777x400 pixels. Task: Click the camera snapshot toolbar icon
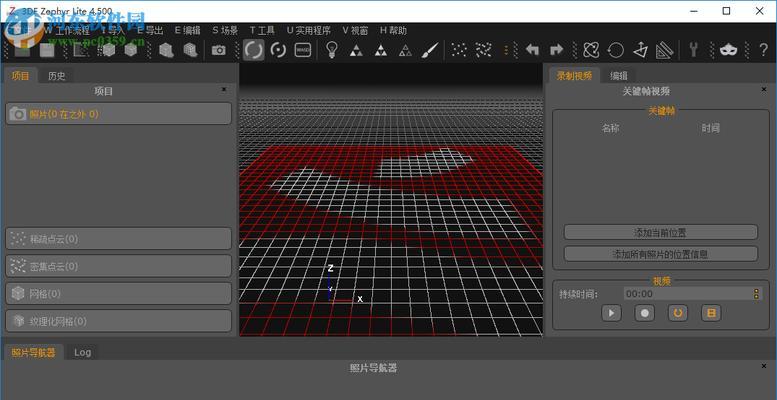[219, 50]
